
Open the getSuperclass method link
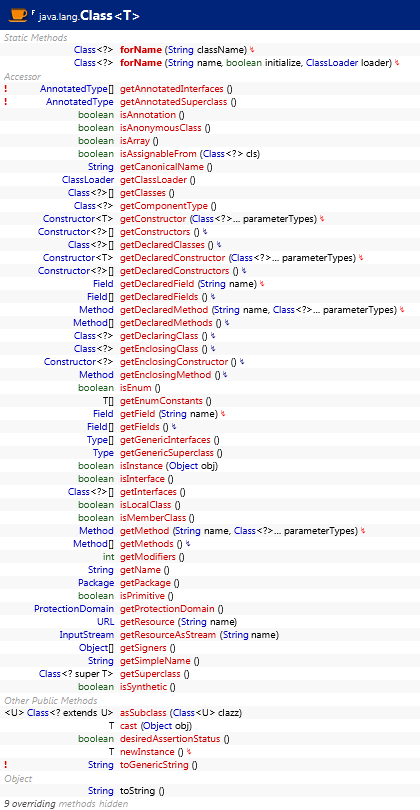click(151, 674)
